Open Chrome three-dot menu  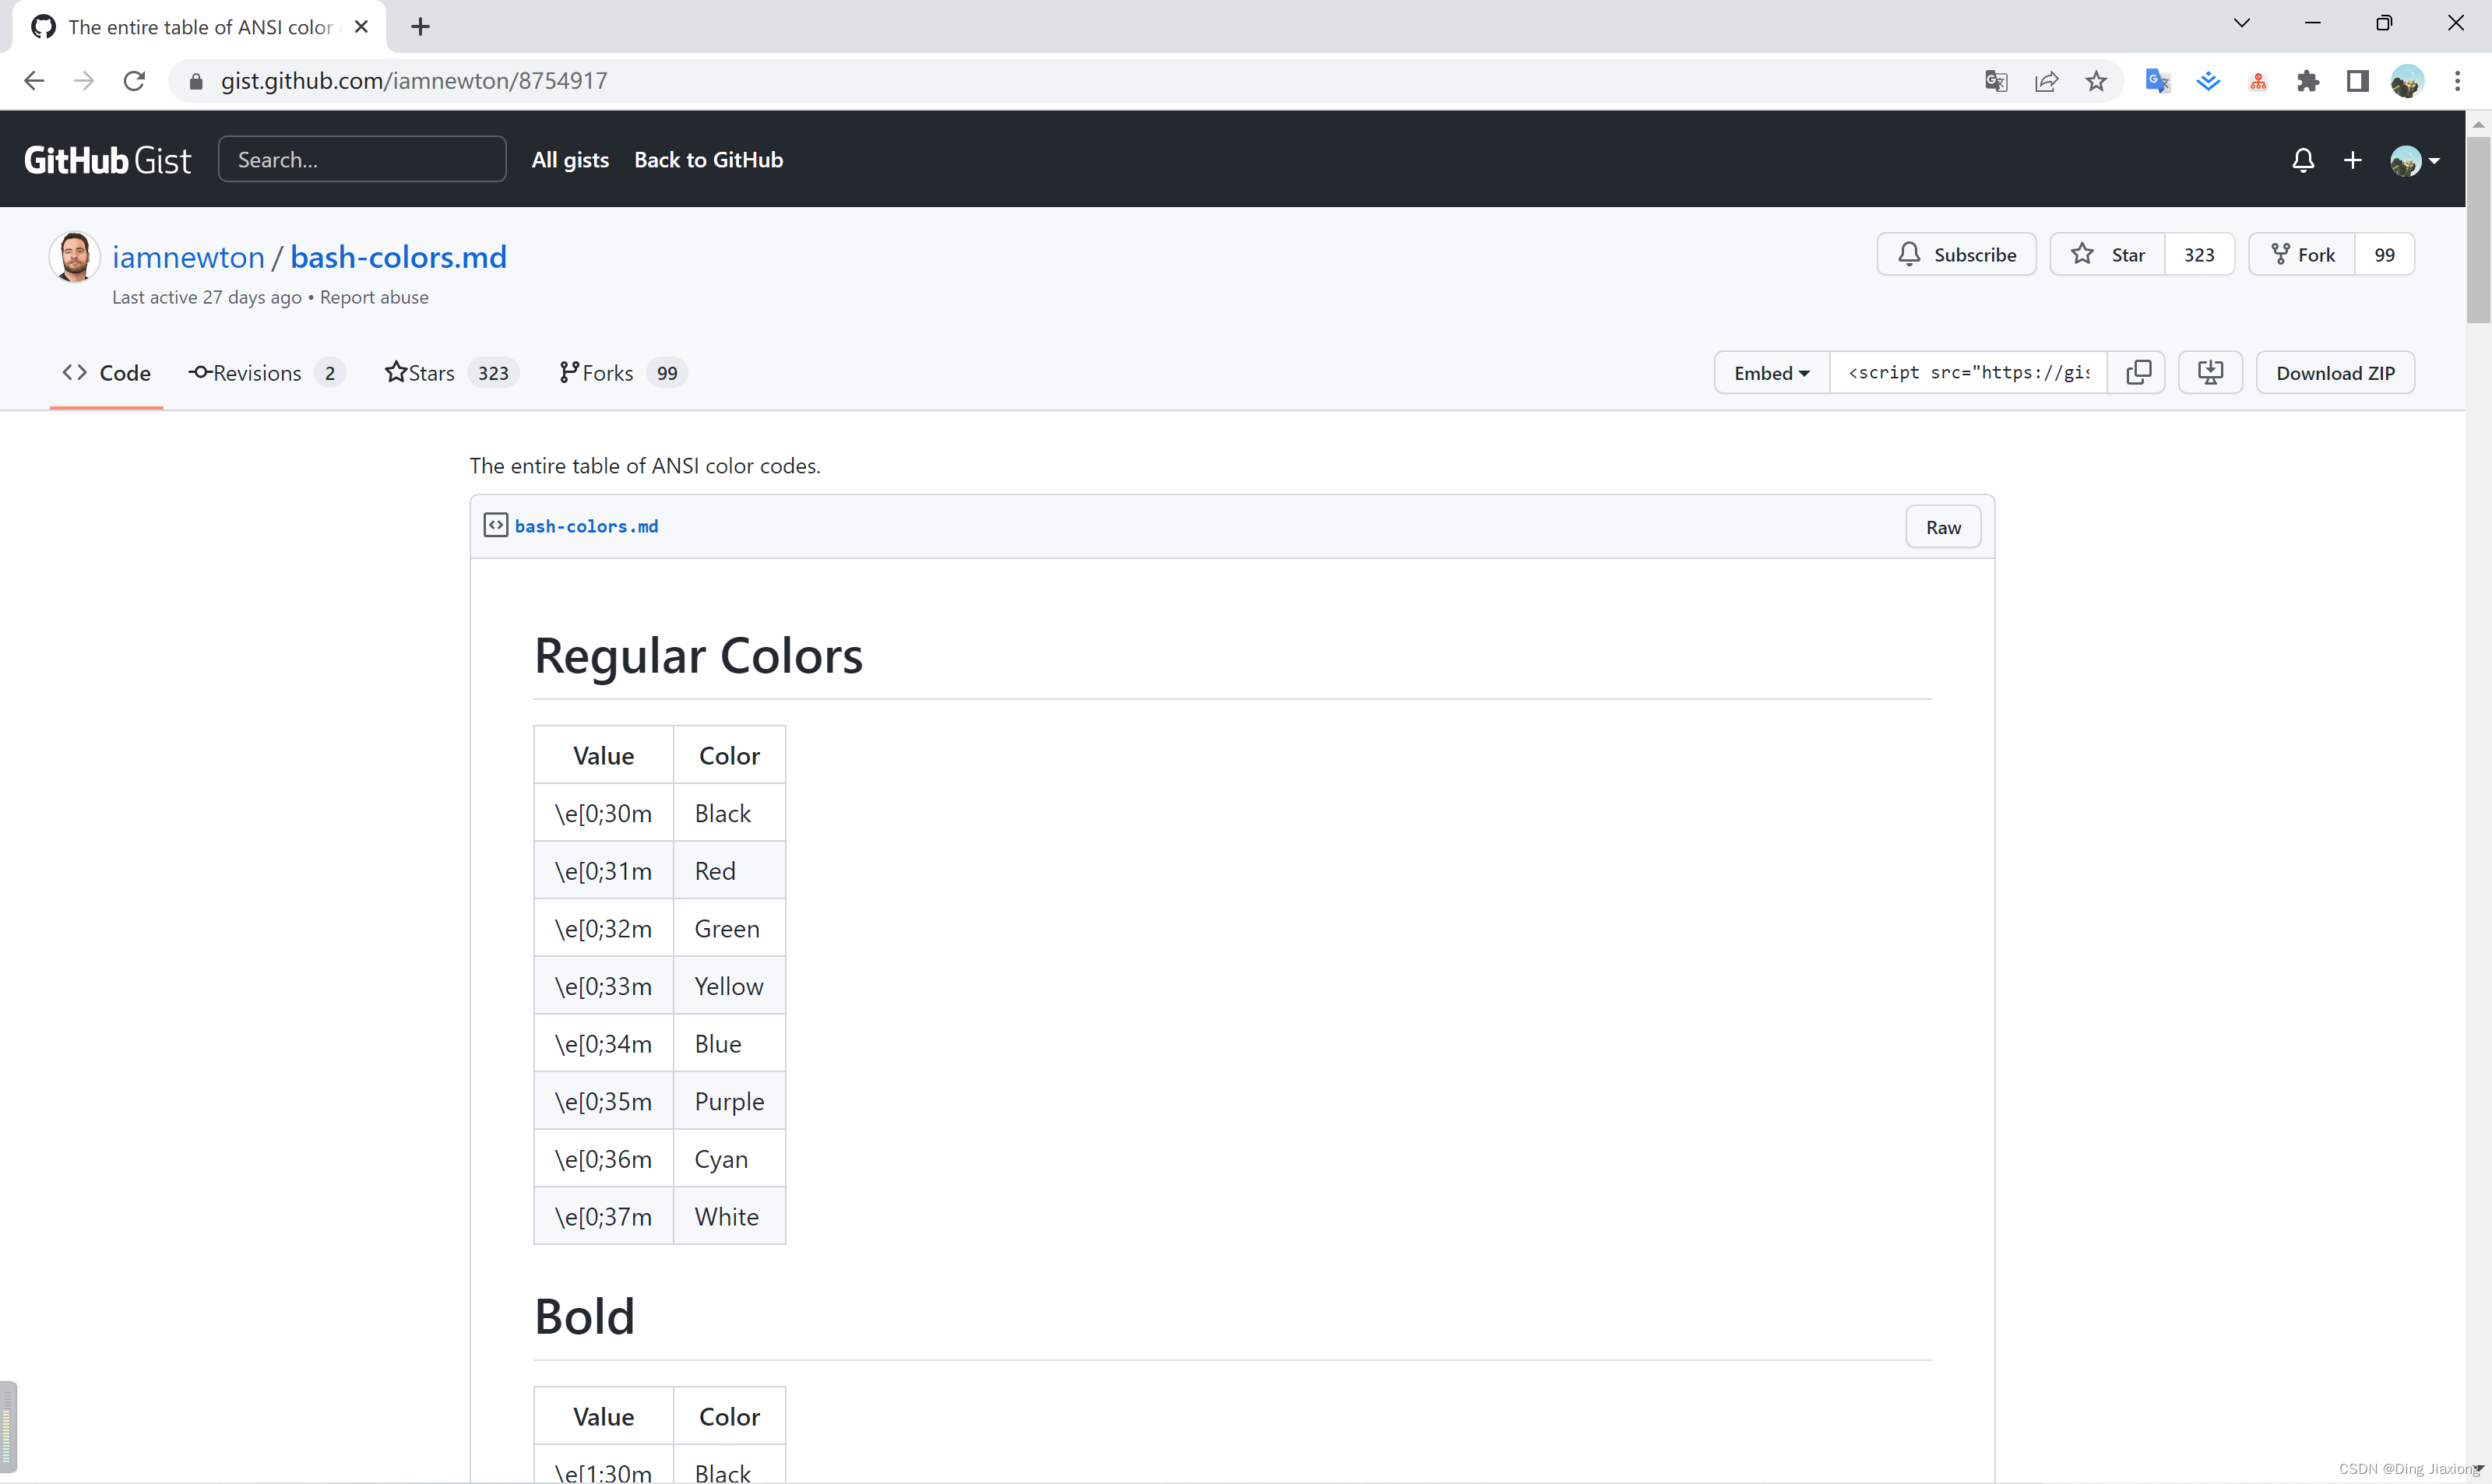[2457, 81]
